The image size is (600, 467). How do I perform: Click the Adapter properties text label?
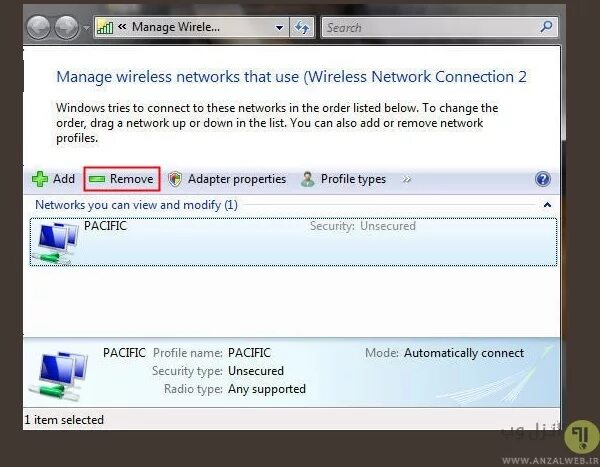(x=237, y=179)
